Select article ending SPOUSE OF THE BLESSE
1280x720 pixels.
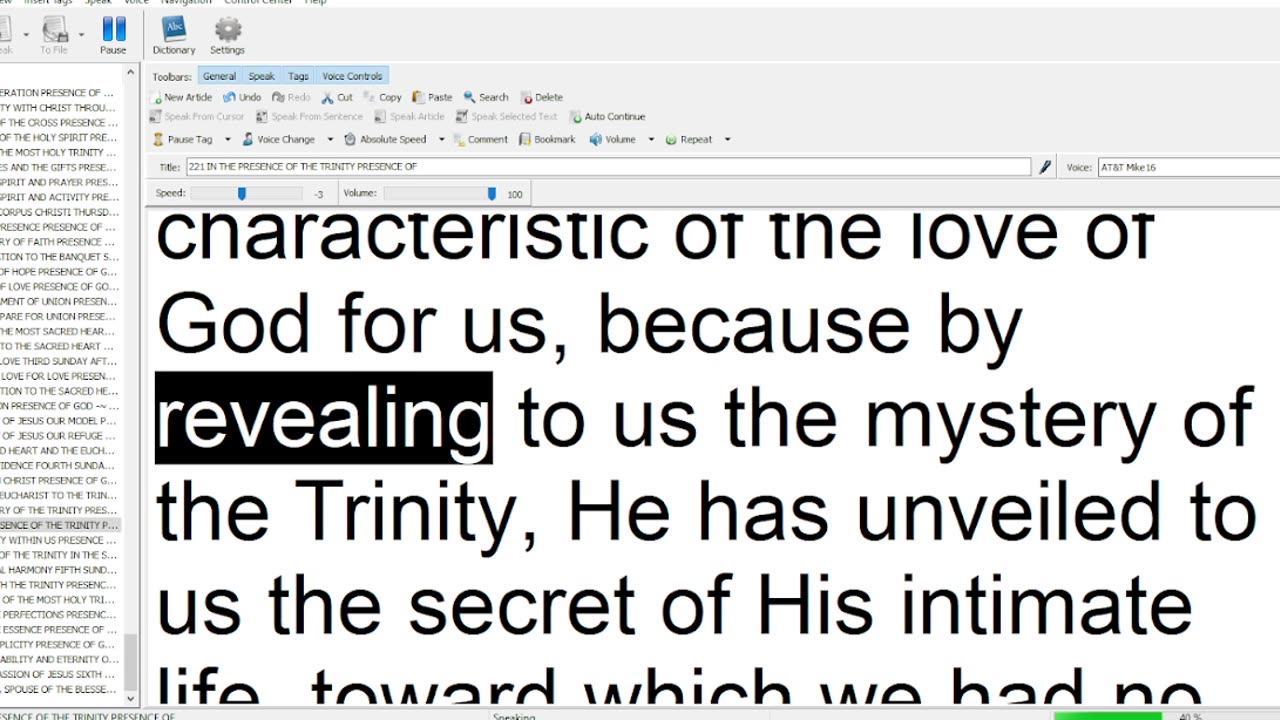(60, 689)
